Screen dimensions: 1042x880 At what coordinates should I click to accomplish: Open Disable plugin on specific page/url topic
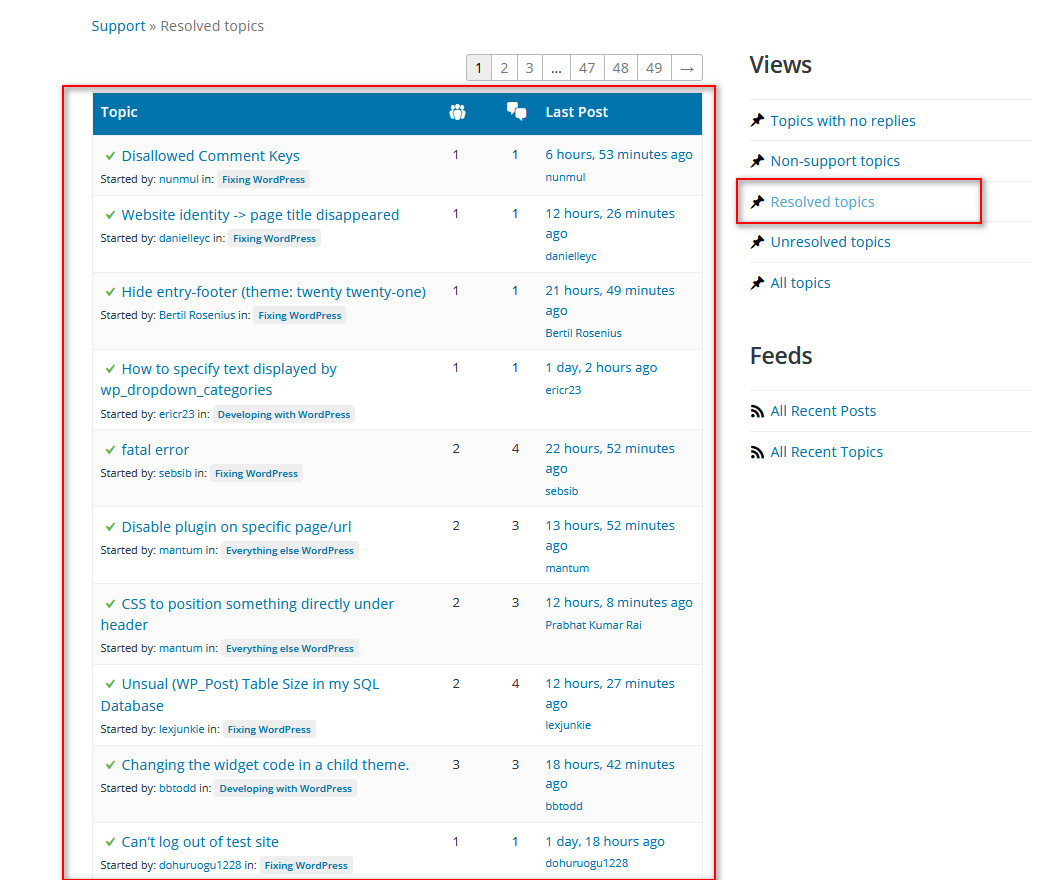click(x=236, y=527)
